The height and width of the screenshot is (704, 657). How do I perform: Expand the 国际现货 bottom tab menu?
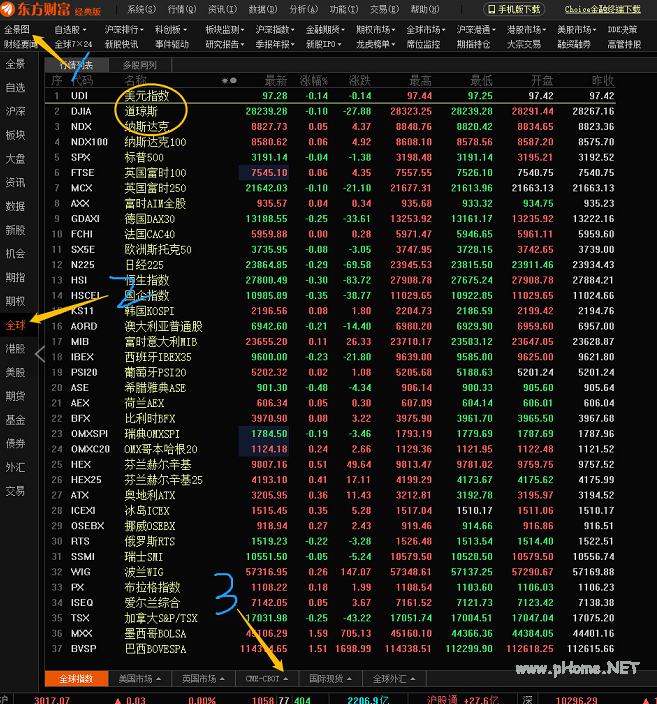click(x=330, y=679)
